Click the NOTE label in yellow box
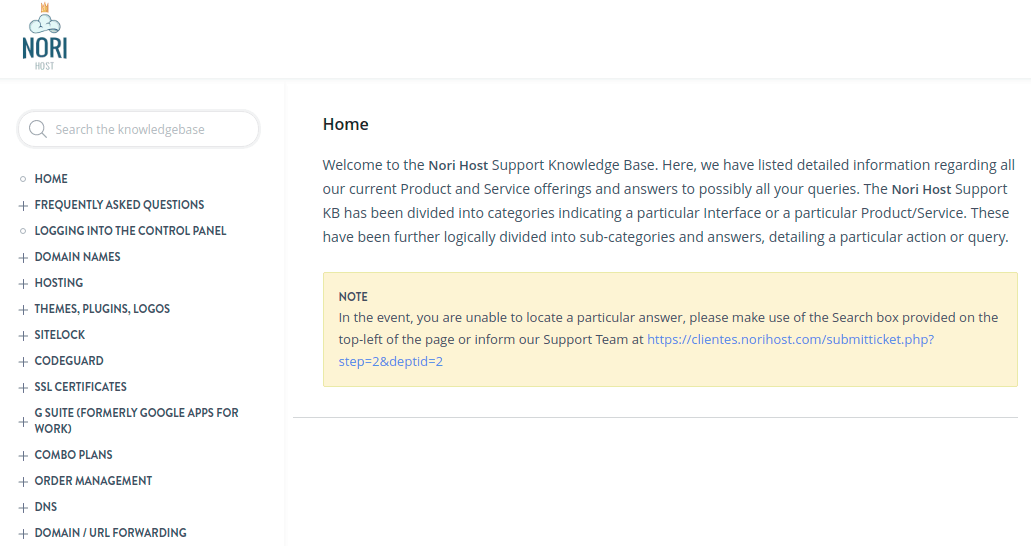Screen dimensions: 1031x546 coord(353,297)
